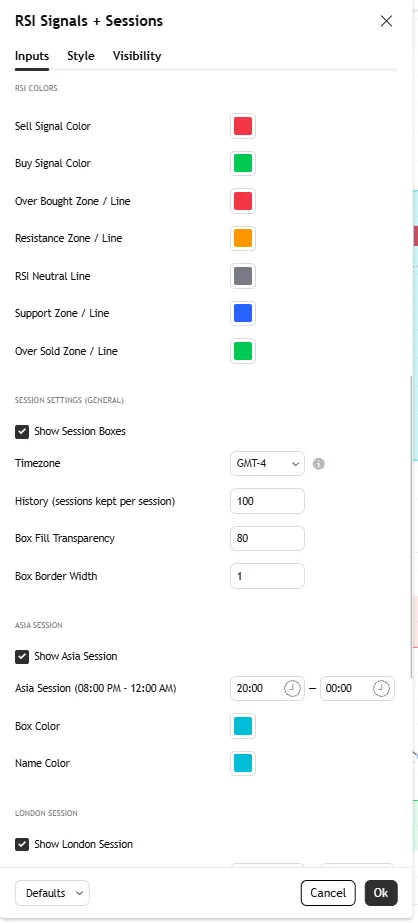Change Asia session Name Color swatch
Viewport: 418px width, 923px height.
[x=243, y=763]
